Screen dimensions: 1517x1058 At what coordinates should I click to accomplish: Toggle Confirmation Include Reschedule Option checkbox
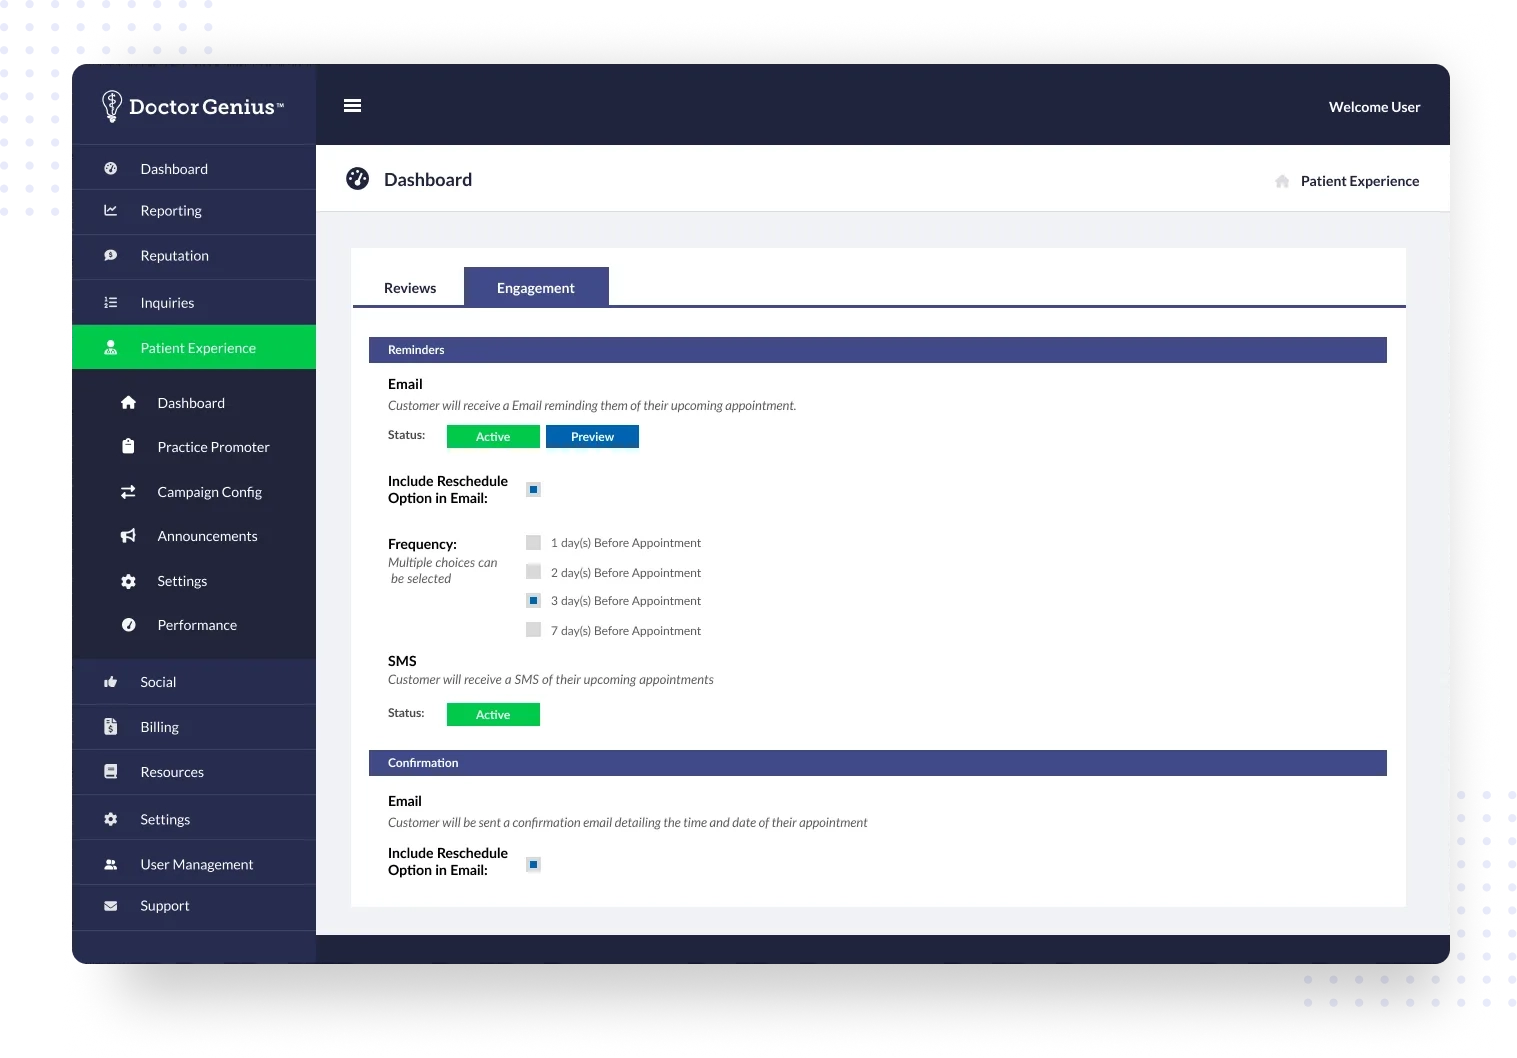click(x=534, y=864)
